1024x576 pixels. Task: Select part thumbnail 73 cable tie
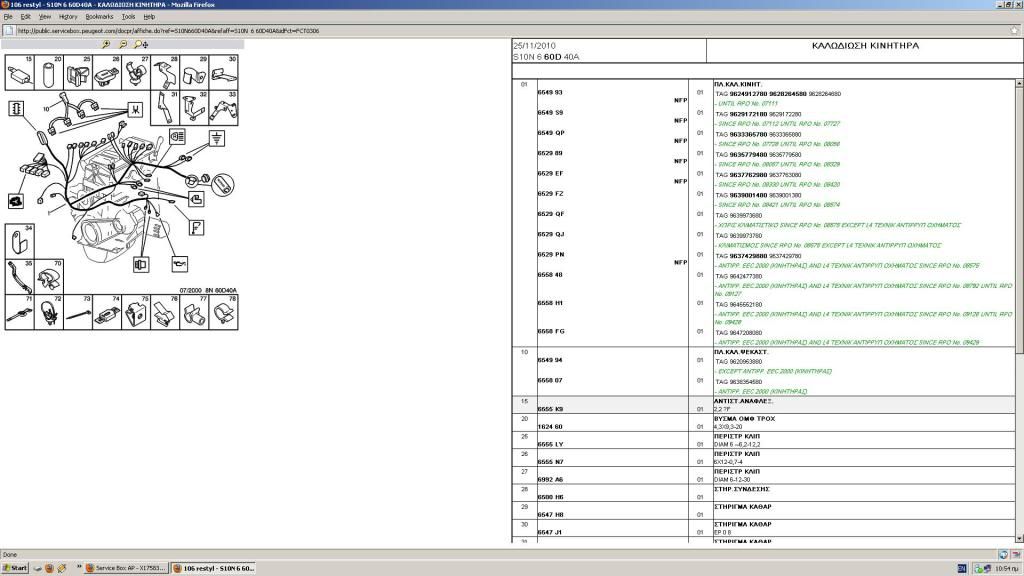point(78,312)
